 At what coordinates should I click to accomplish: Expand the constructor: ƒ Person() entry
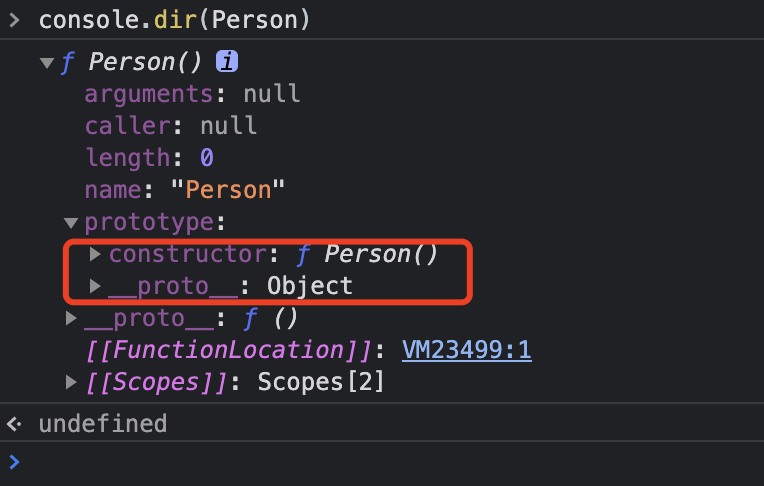pos(96,254)
